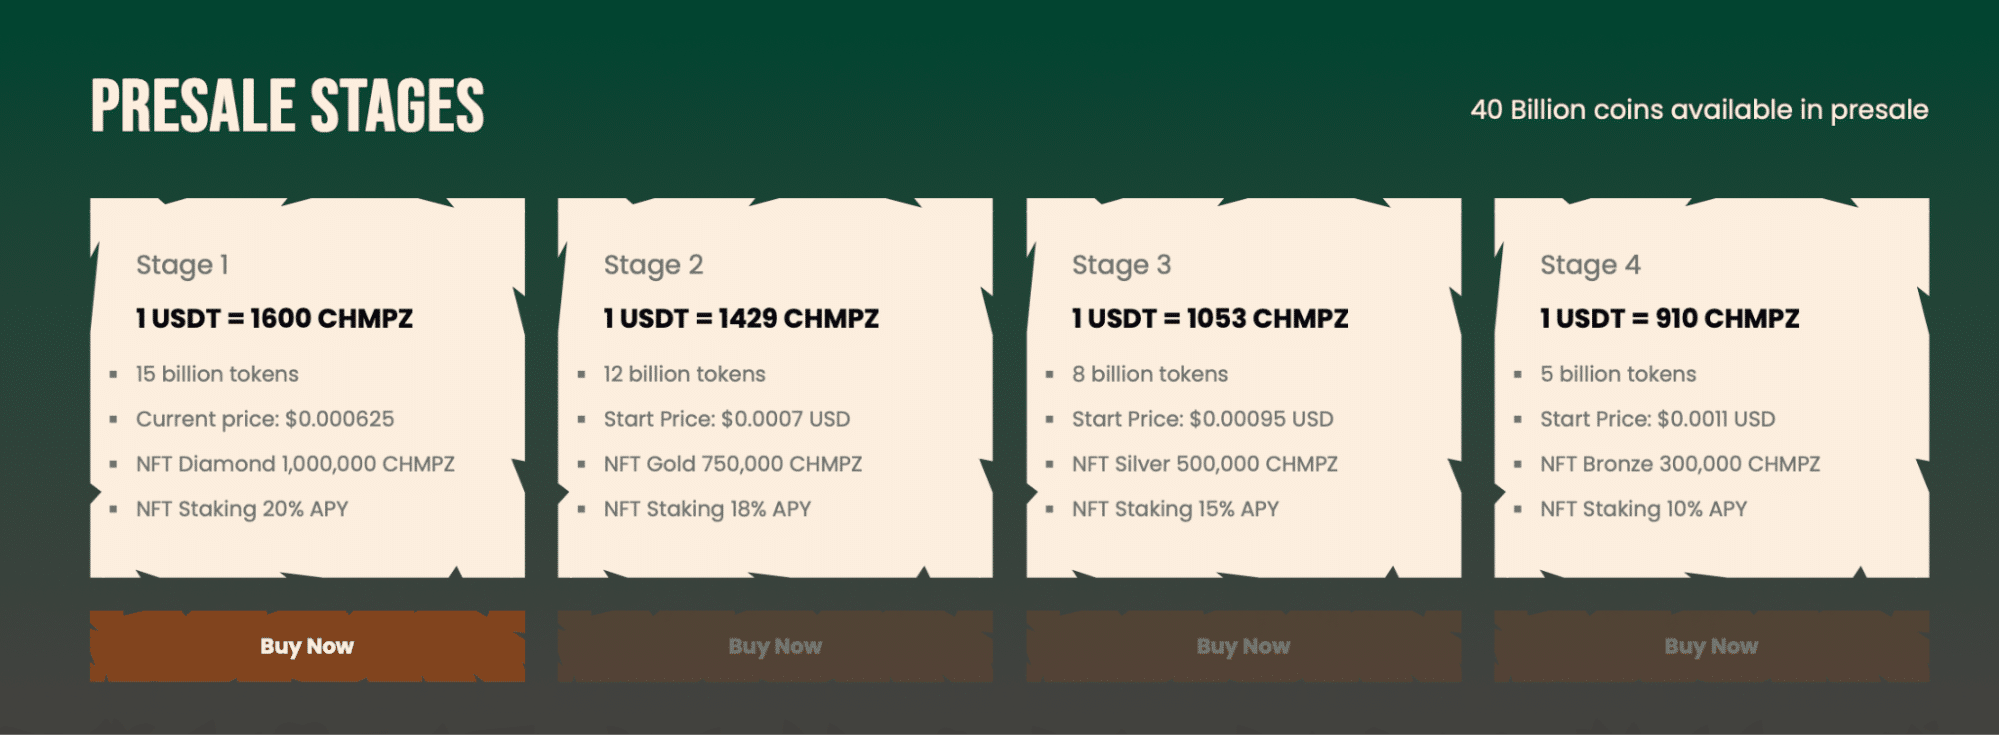Click Buy Now under Stage 3

click(x=1243, y=646)
